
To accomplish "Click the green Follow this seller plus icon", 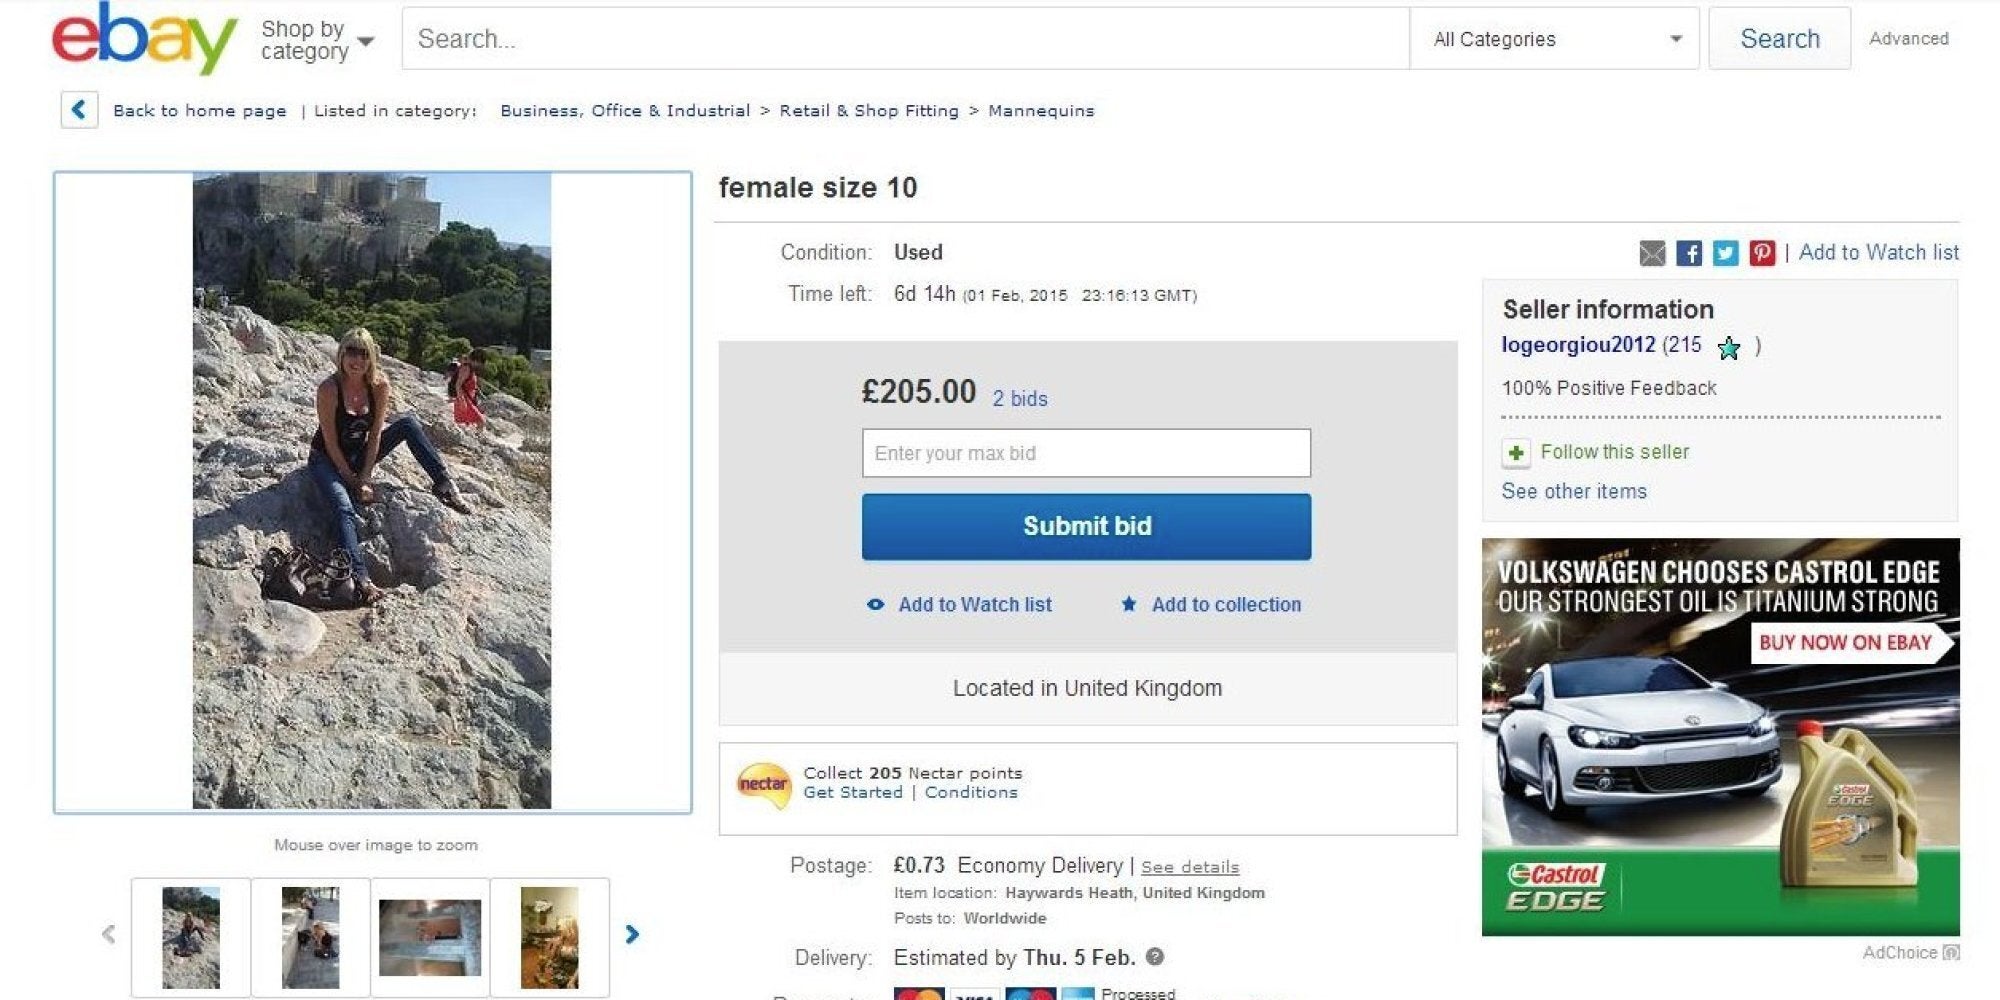I will tap(1516, 453).
